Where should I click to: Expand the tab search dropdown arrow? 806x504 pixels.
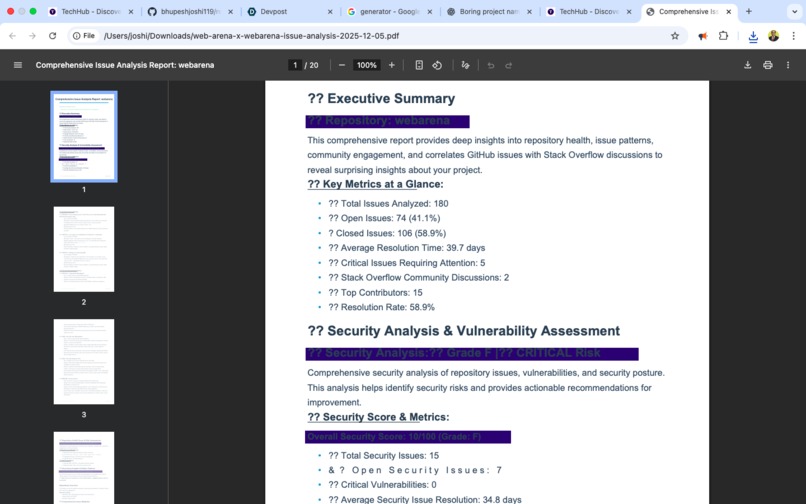795,11
